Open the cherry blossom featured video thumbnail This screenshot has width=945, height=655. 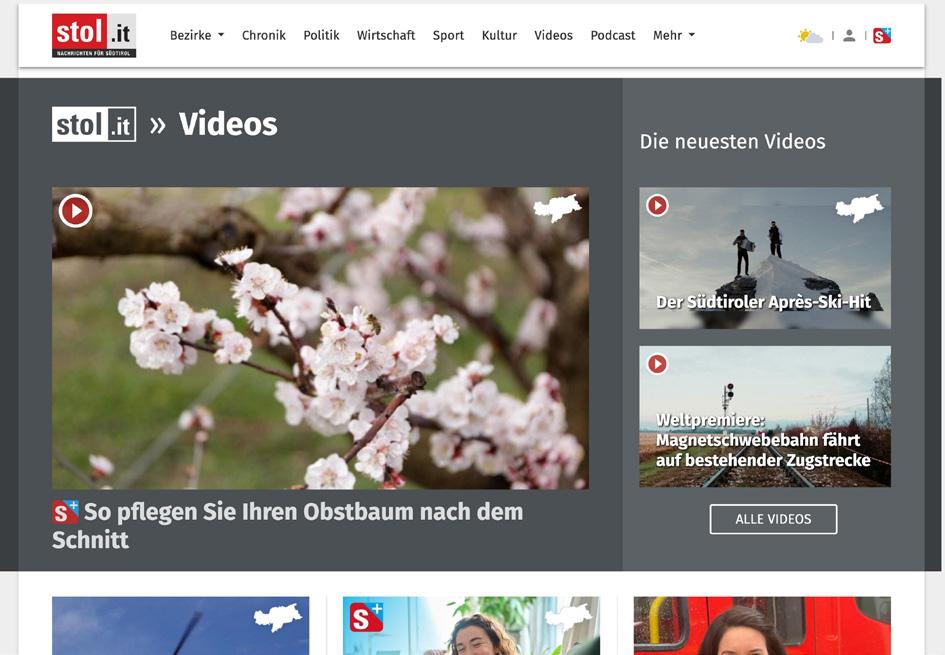coord(320,338)
